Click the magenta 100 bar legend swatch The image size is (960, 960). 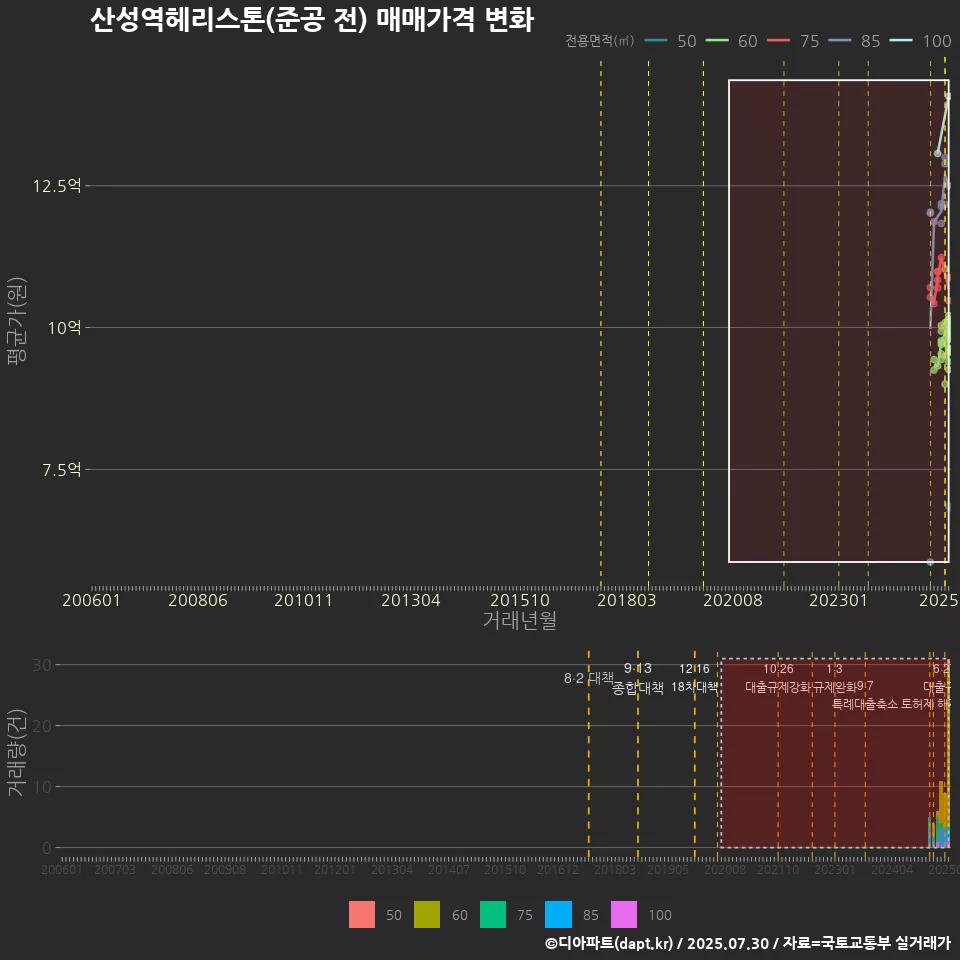click(x=624, y=915)
